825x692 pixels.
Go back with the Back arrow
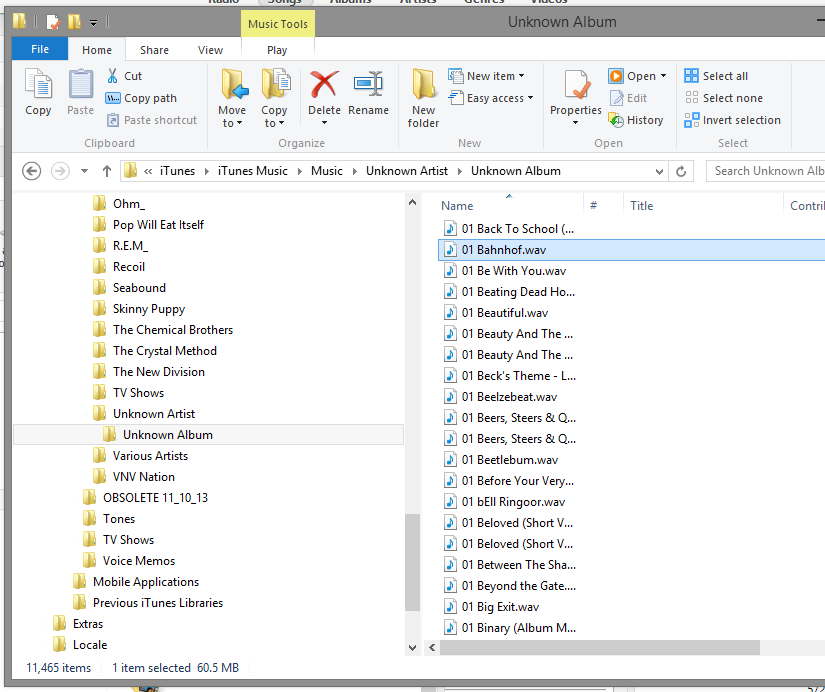32,171
